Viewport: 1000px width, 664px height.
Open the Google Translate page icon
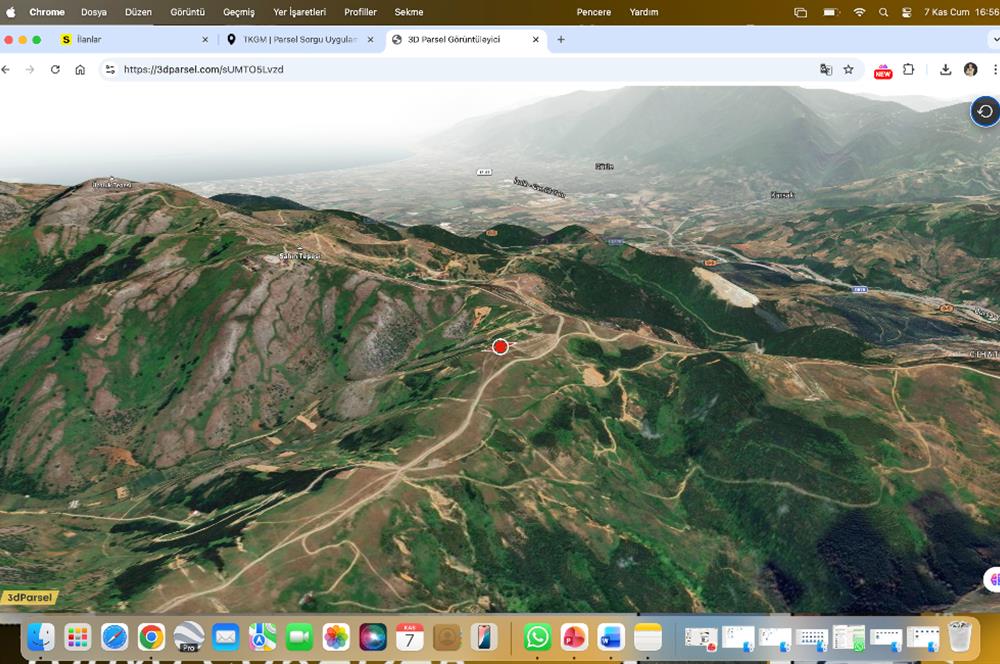(x=826, y=70)
